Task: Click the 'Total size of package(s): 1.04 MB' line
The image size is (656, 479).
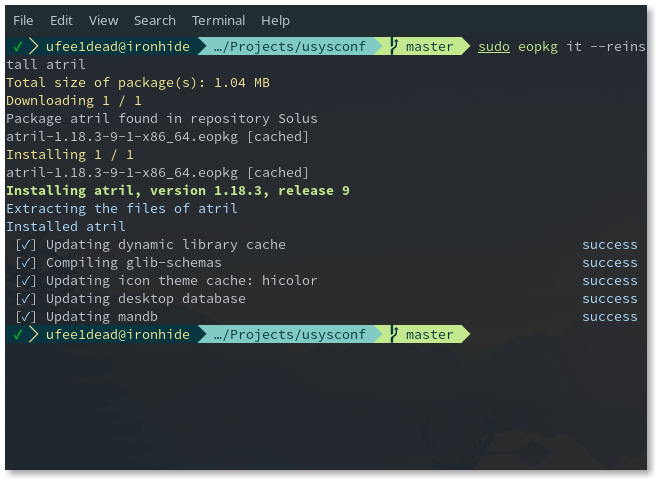Action: coord(138,83)
